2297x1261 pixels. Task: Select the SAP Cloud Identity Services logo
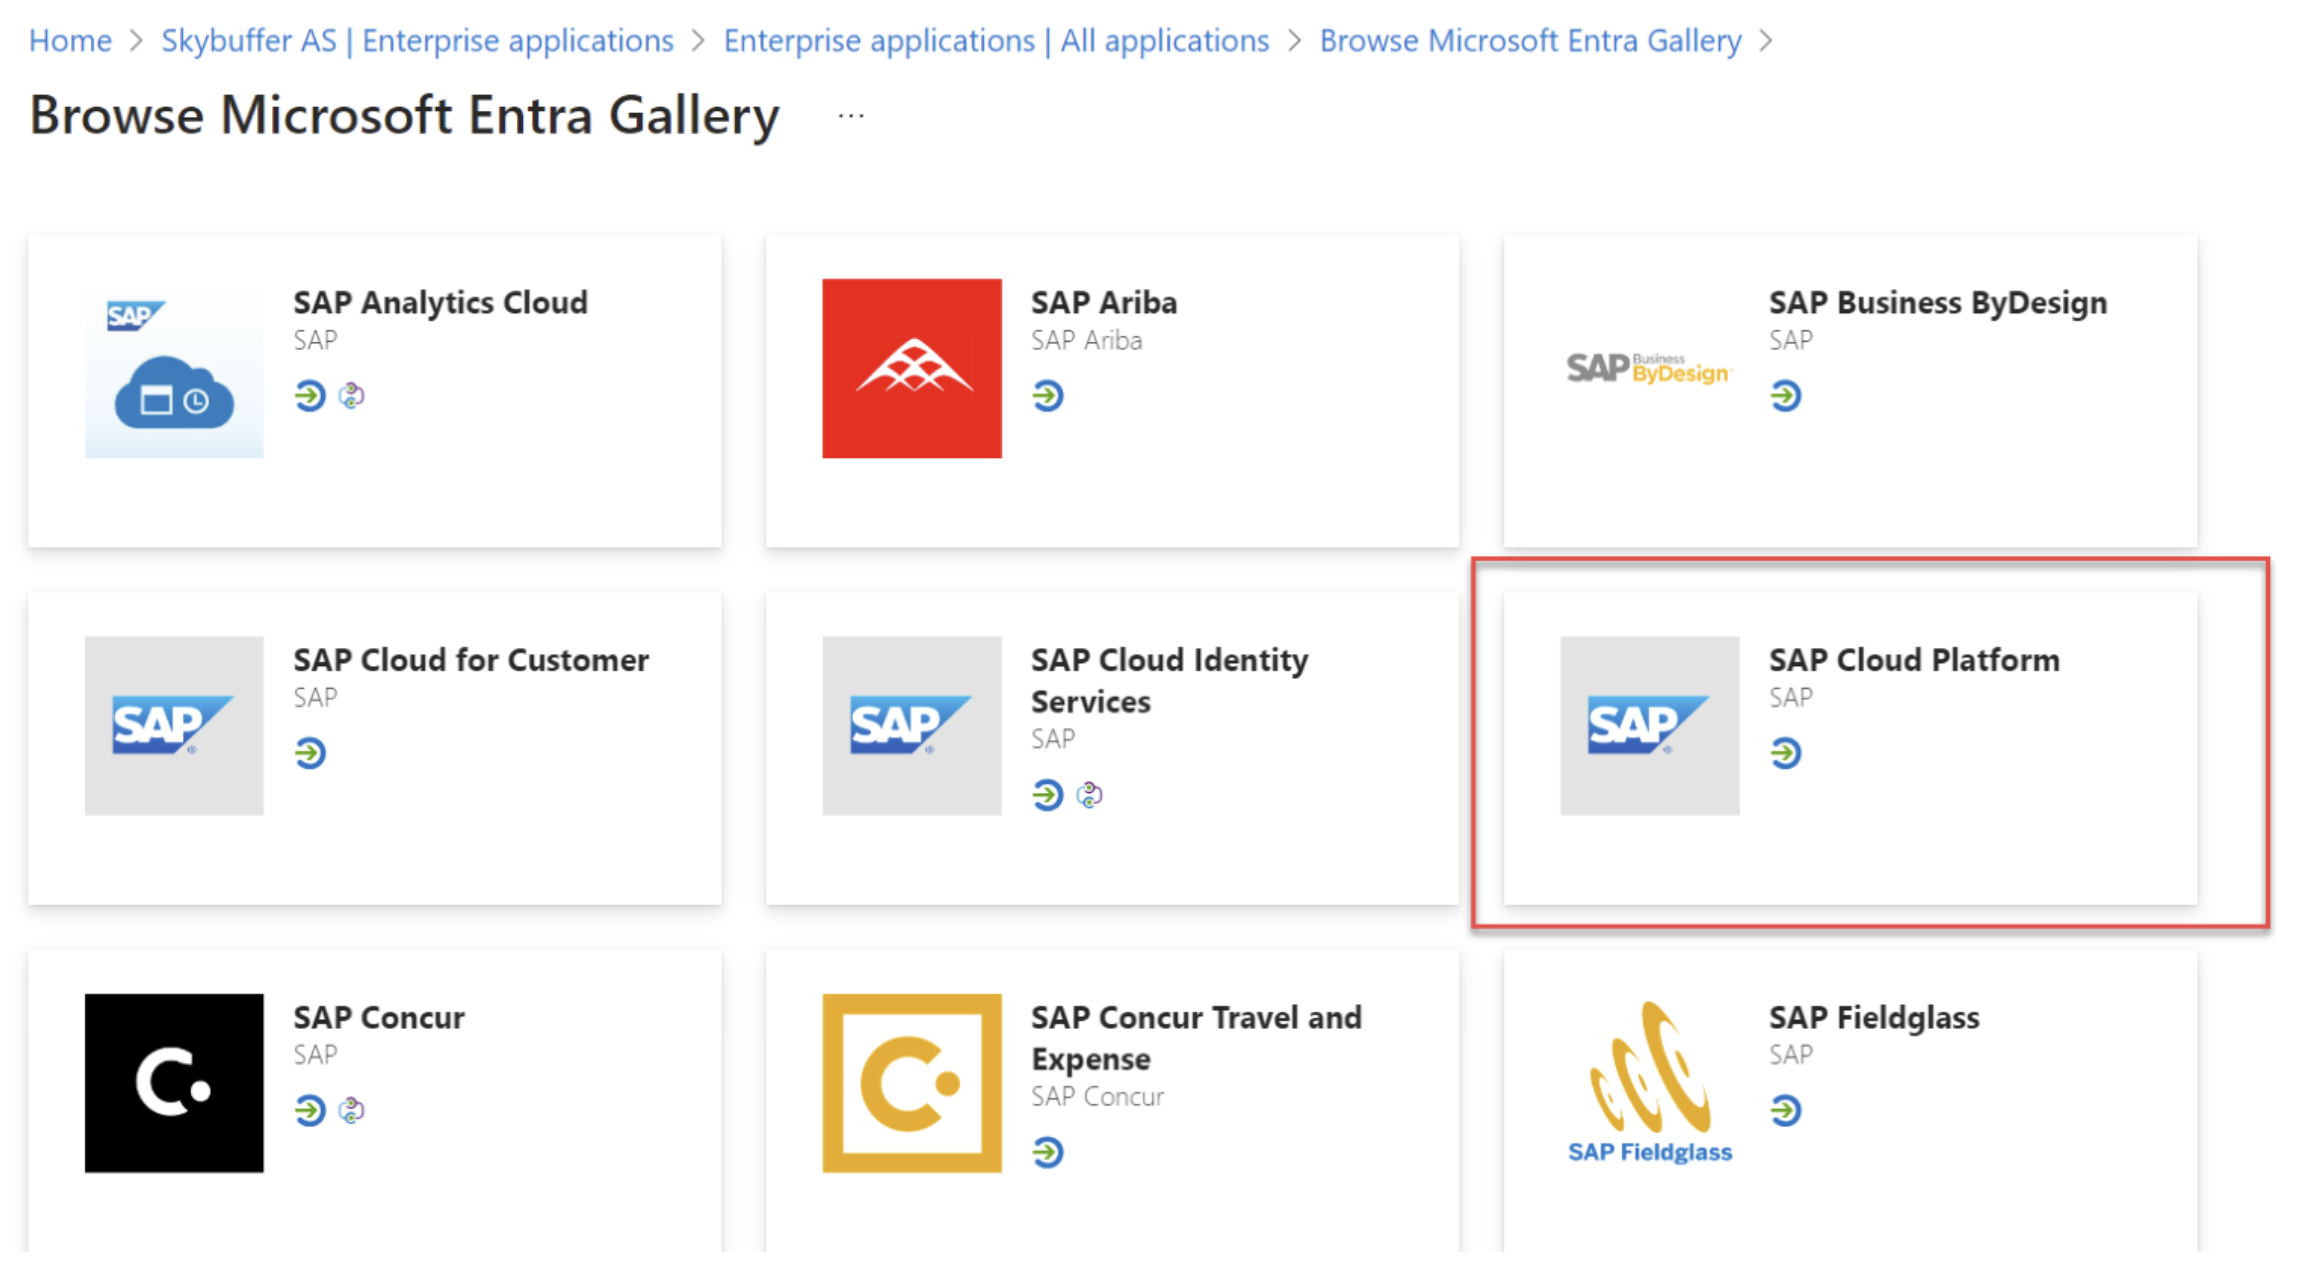click(x=912, y=725)
